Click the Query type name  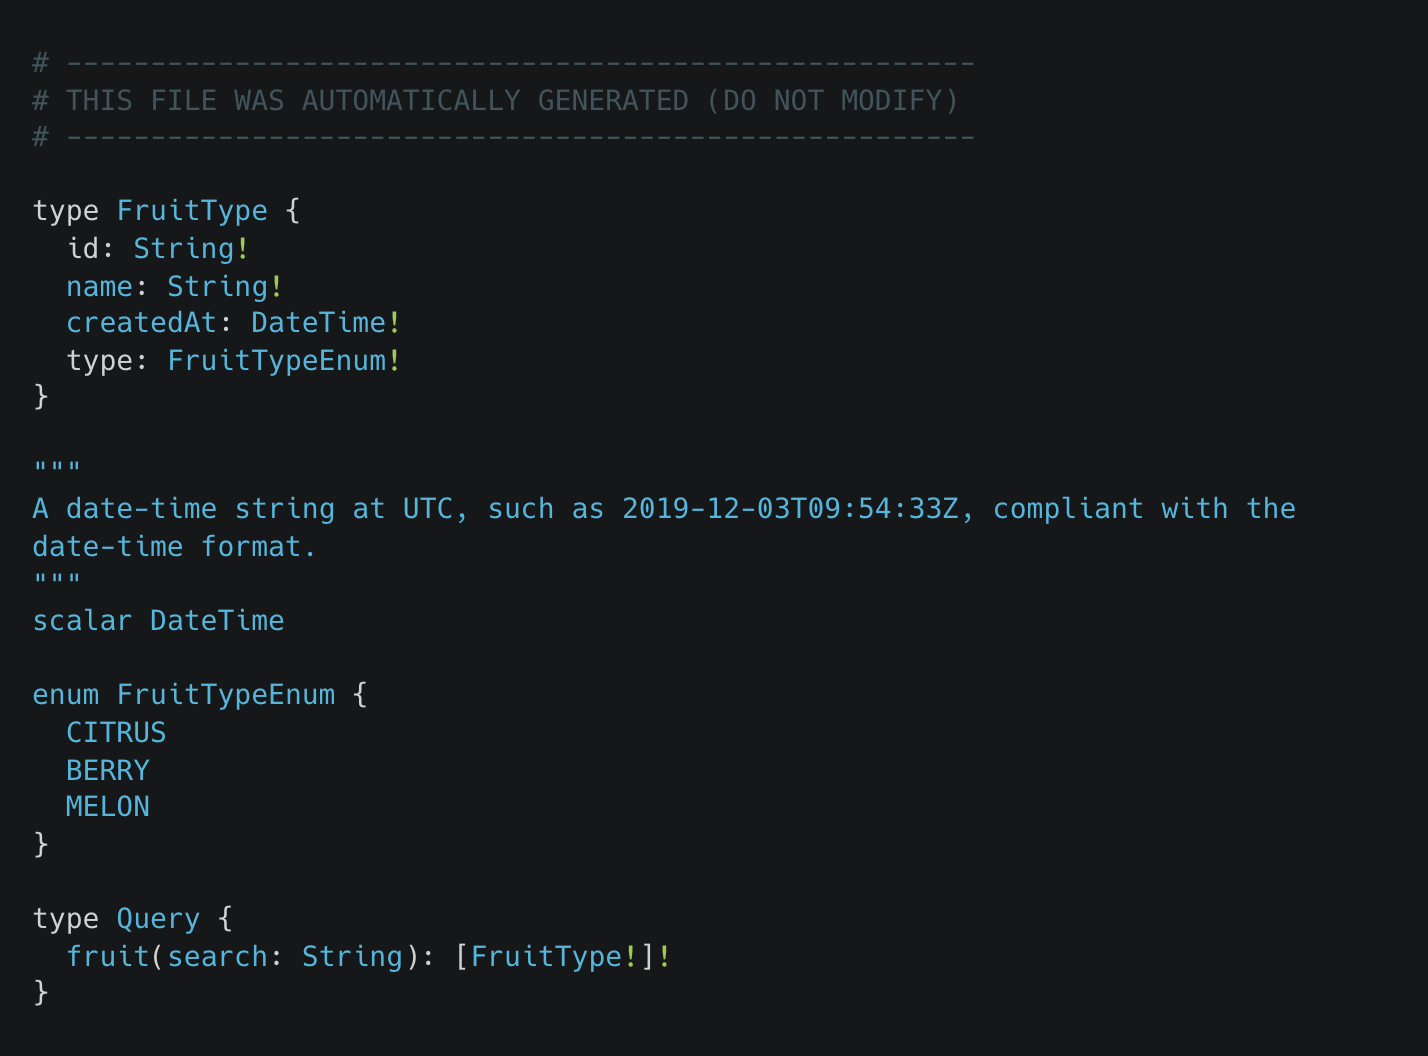click(158, 919)
